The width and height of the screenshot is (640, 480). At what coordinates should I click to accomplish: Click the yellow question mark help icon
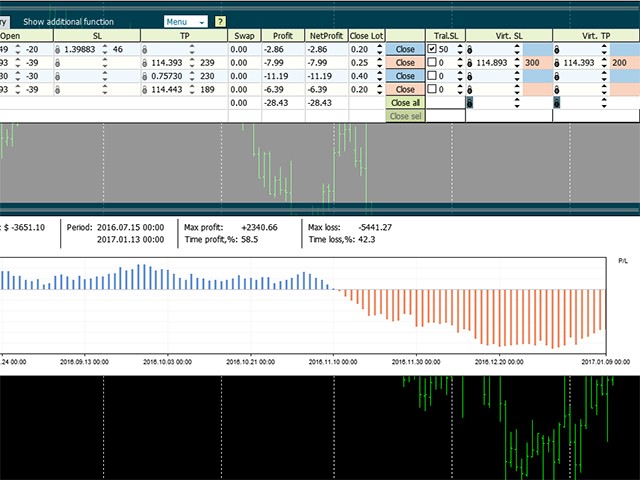220,21
